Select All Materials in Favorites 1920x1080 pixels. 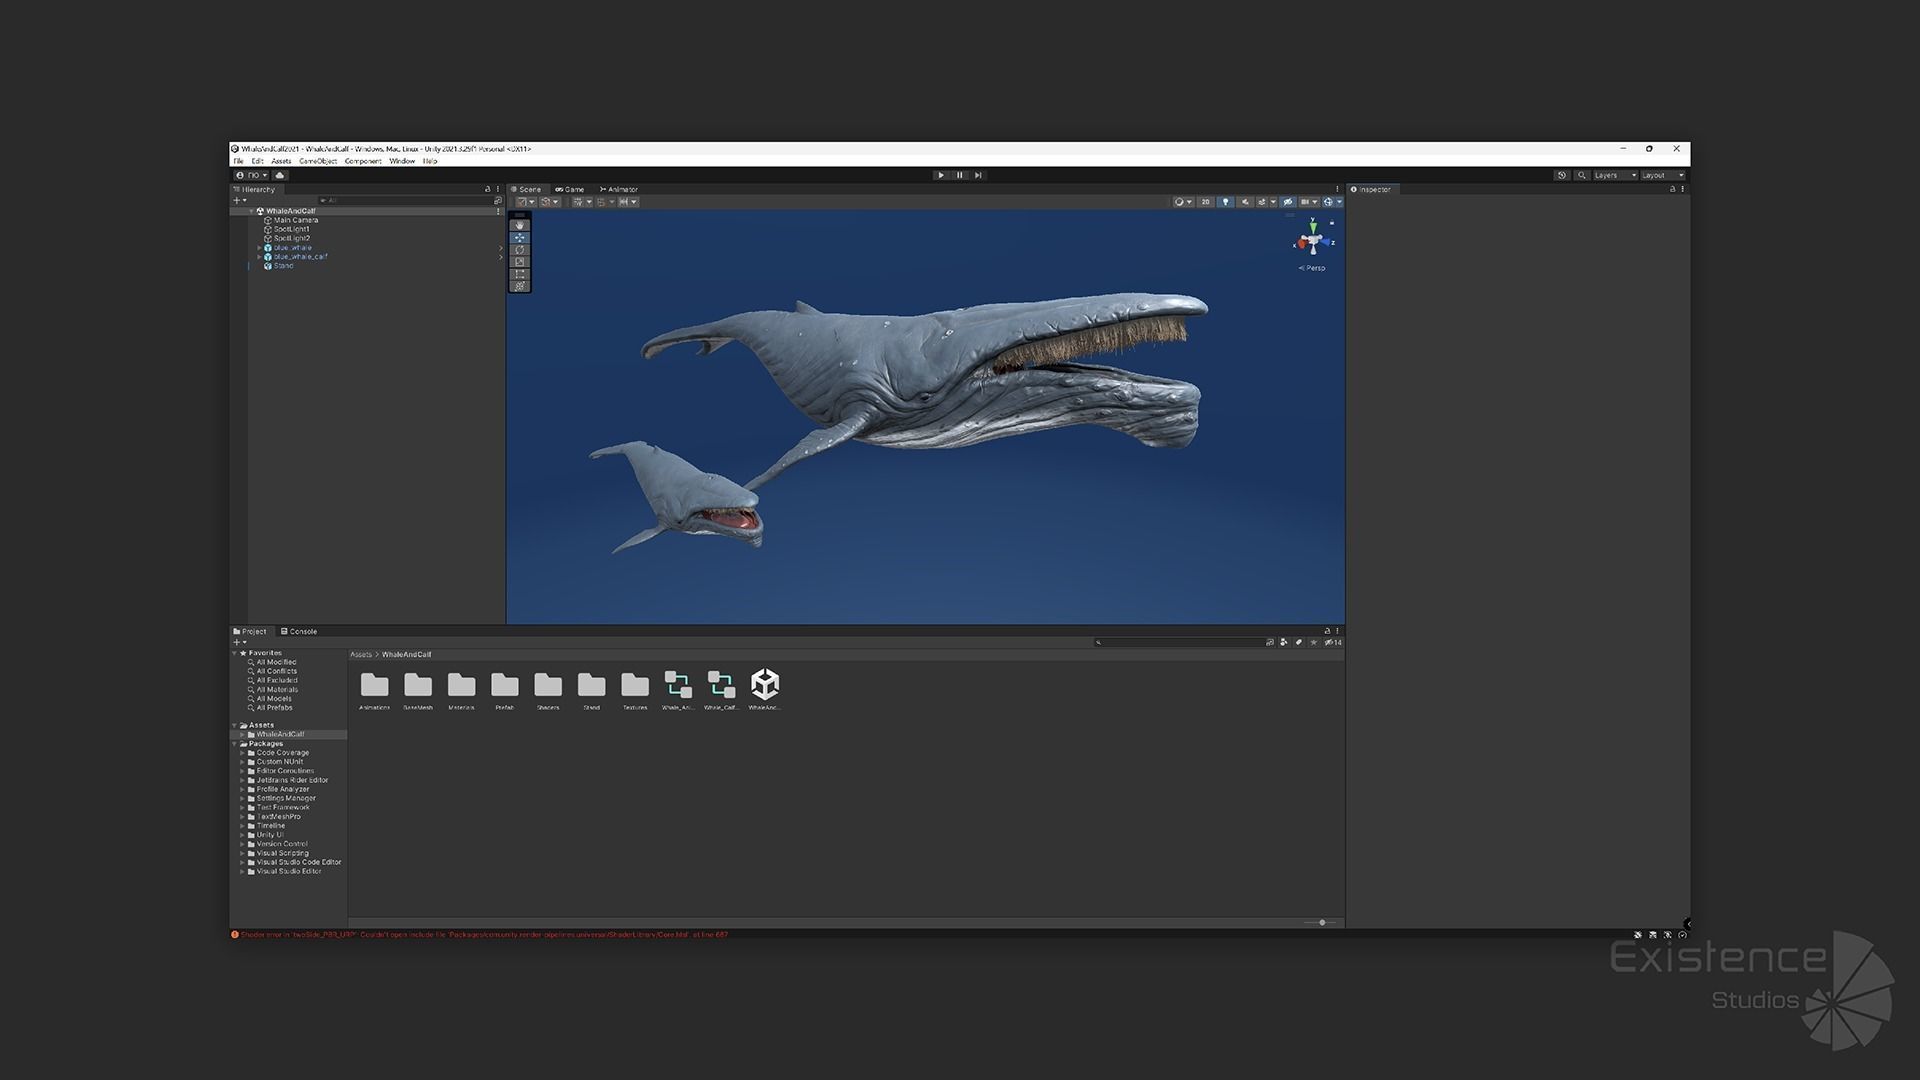(x=277, y=689)
